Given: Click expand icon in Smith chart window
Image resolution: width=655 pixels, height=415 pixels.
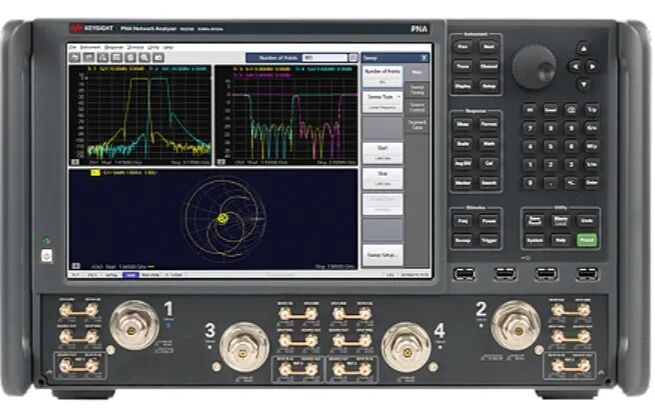Looking at the screenshot, I should coord(76,266).
